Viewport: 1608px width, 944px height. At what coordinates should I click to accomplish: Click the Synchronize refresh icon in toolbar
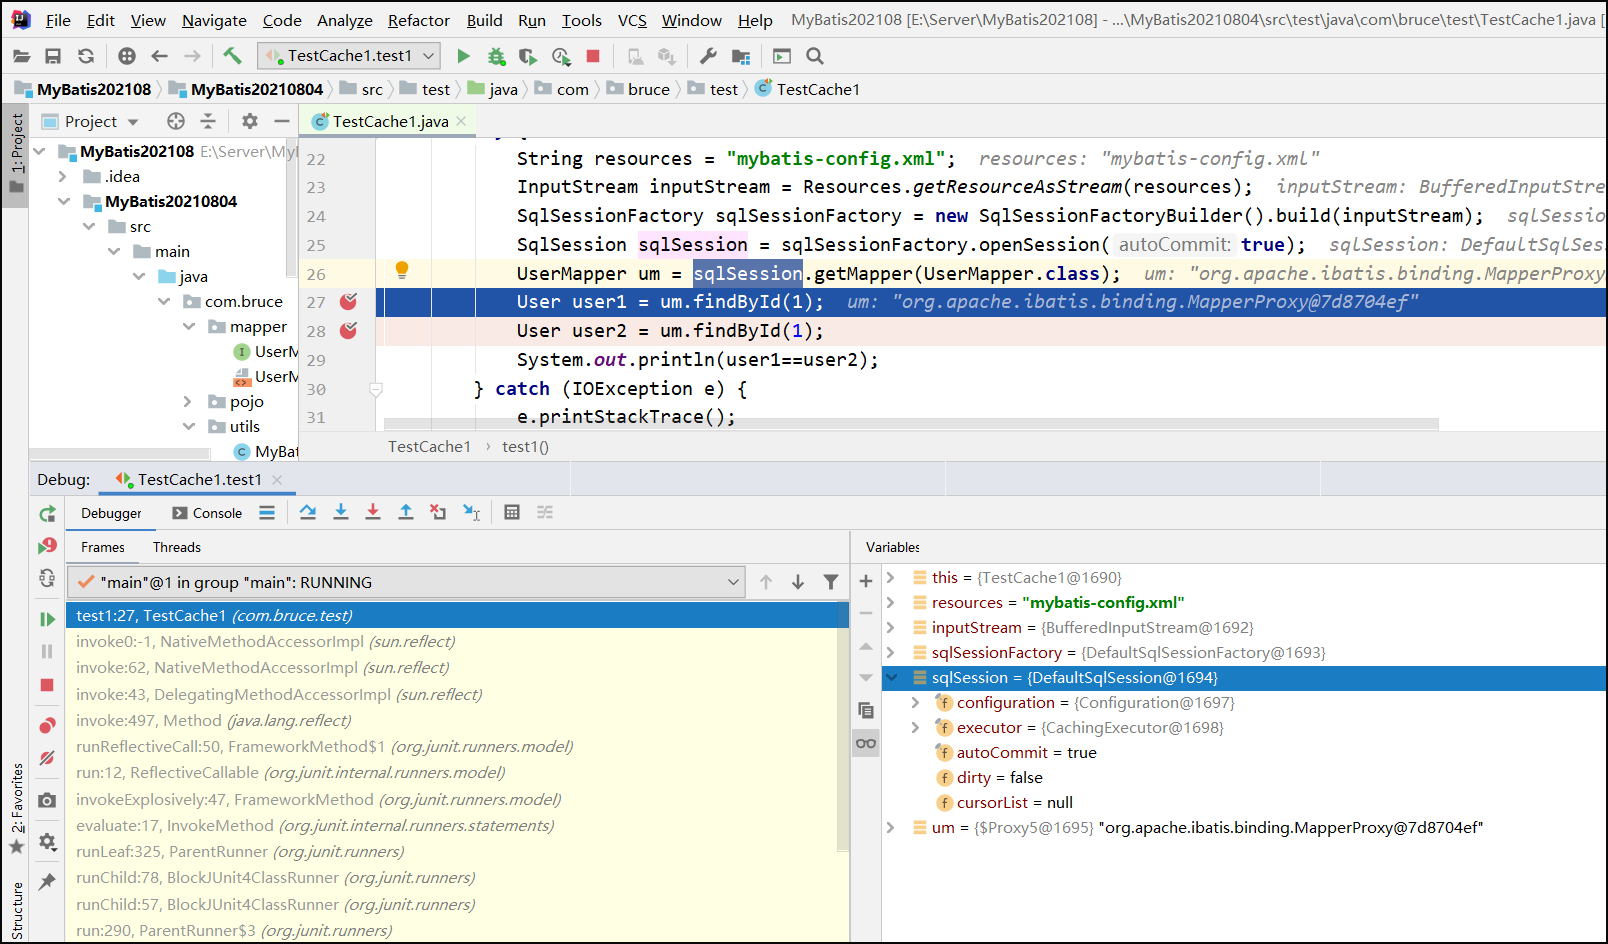86,56
